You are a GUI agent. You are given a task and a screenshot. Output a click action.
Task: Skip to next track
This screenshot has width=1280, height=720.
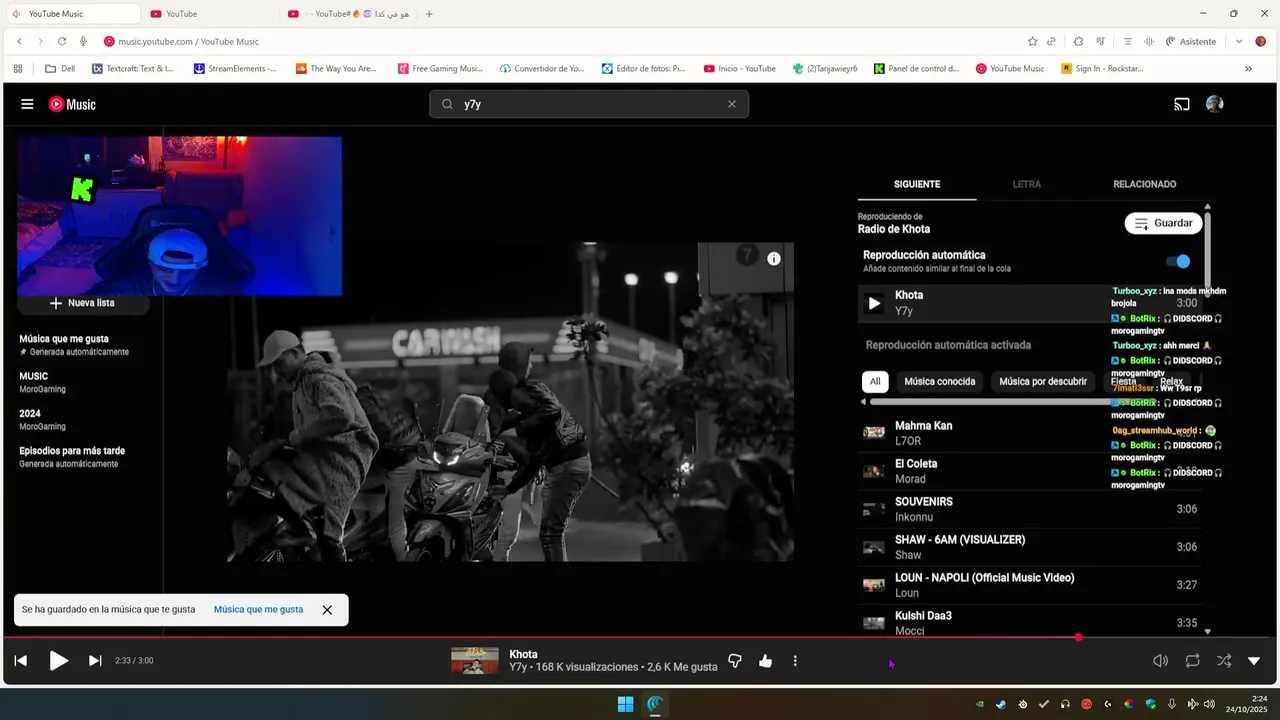[x=95, y=661]
